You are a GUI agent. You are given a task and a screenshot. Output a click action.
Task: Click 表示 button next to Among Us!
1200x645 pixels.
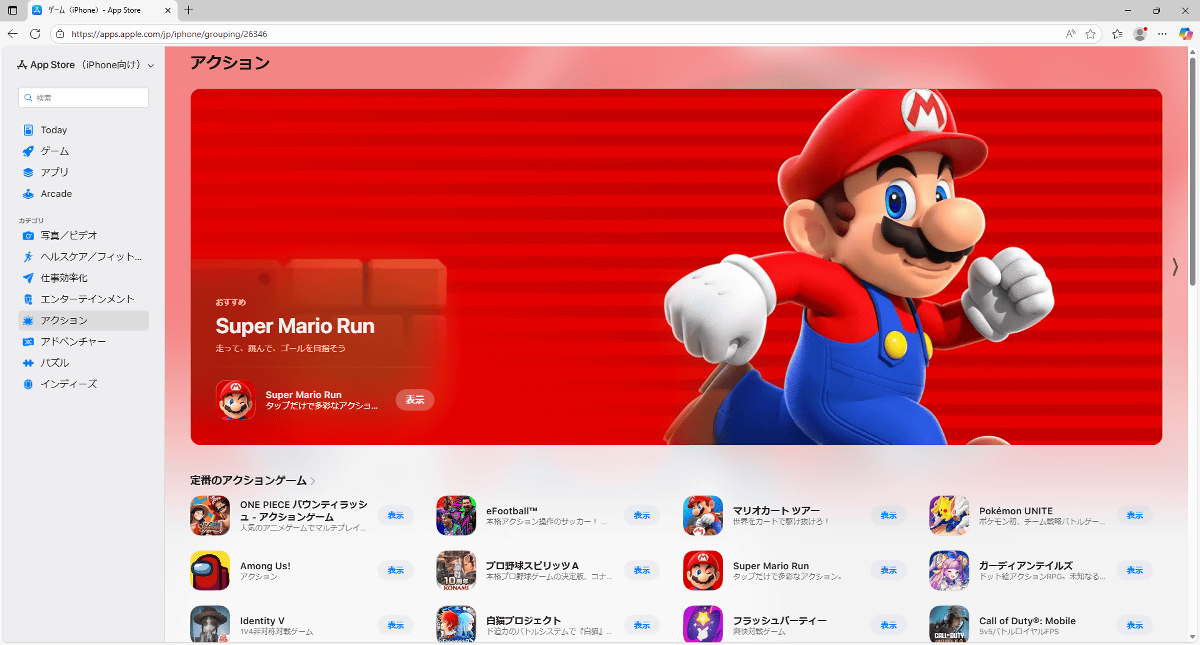395,570
